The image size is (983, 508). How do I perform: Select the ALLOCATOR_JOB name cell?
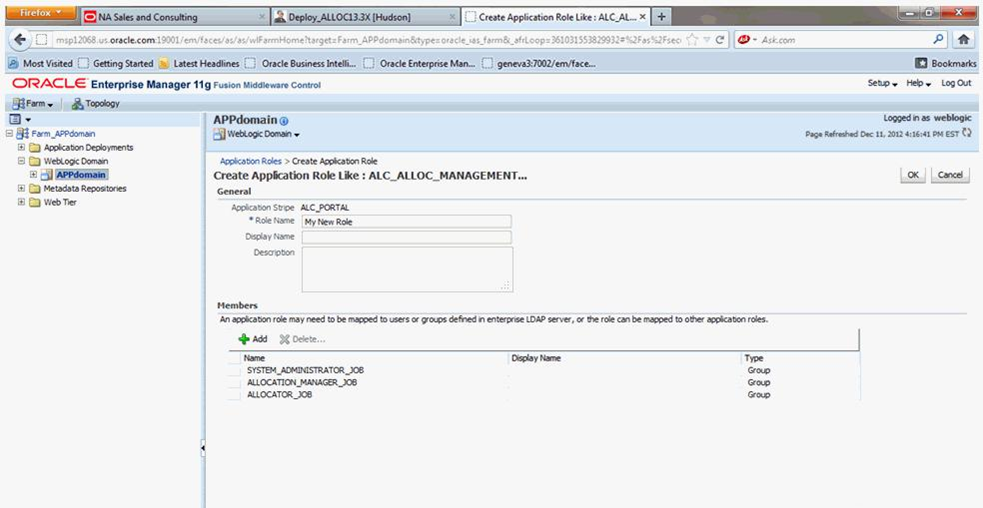click(280, 395)
